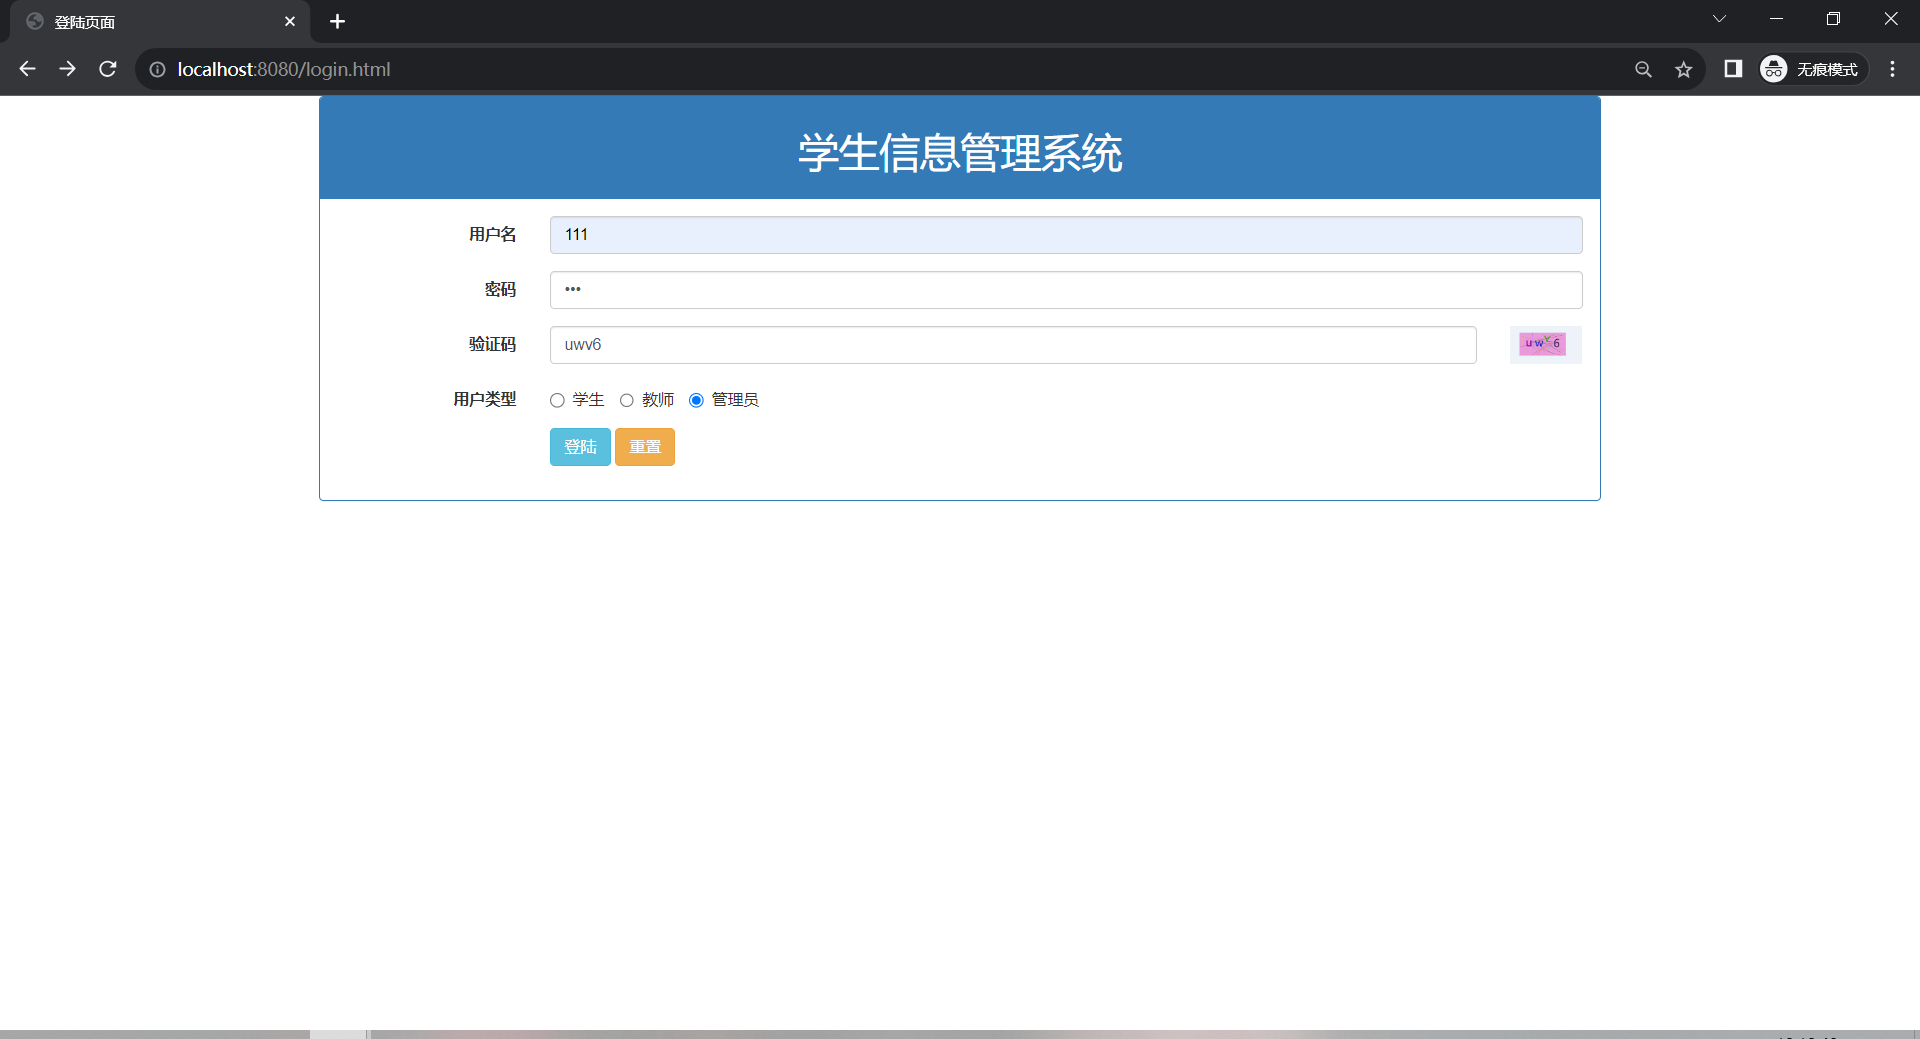
Task: Minimize the browser window
Action: pos(1776,19)
